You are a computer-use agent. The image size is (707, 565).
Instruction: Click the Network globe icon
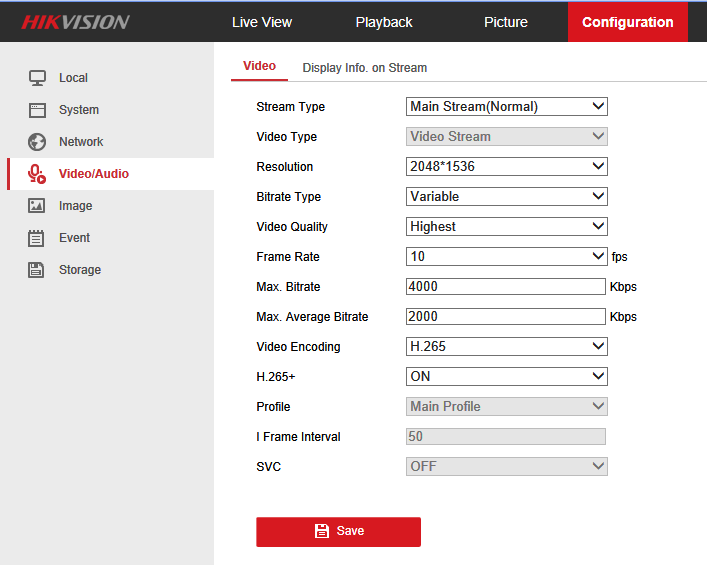pyautogui.click(x=37, y=142)
